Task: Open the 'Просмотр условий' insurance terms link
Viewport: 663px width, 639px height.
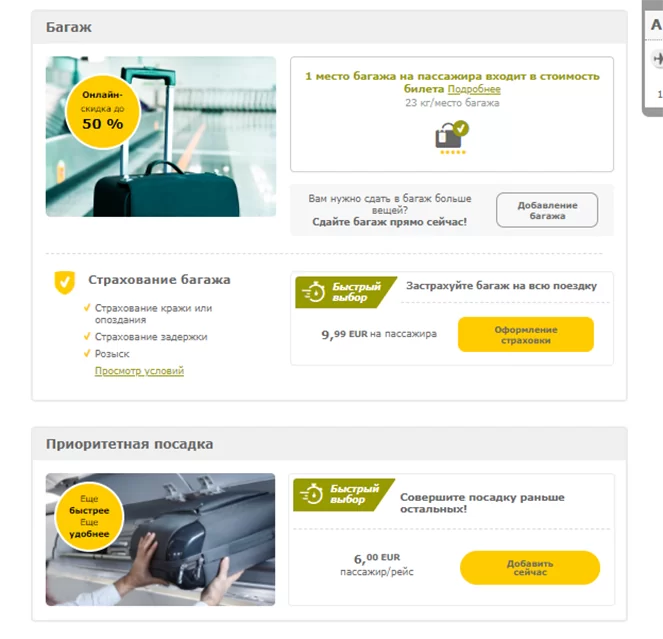Action: pos(139,371)
